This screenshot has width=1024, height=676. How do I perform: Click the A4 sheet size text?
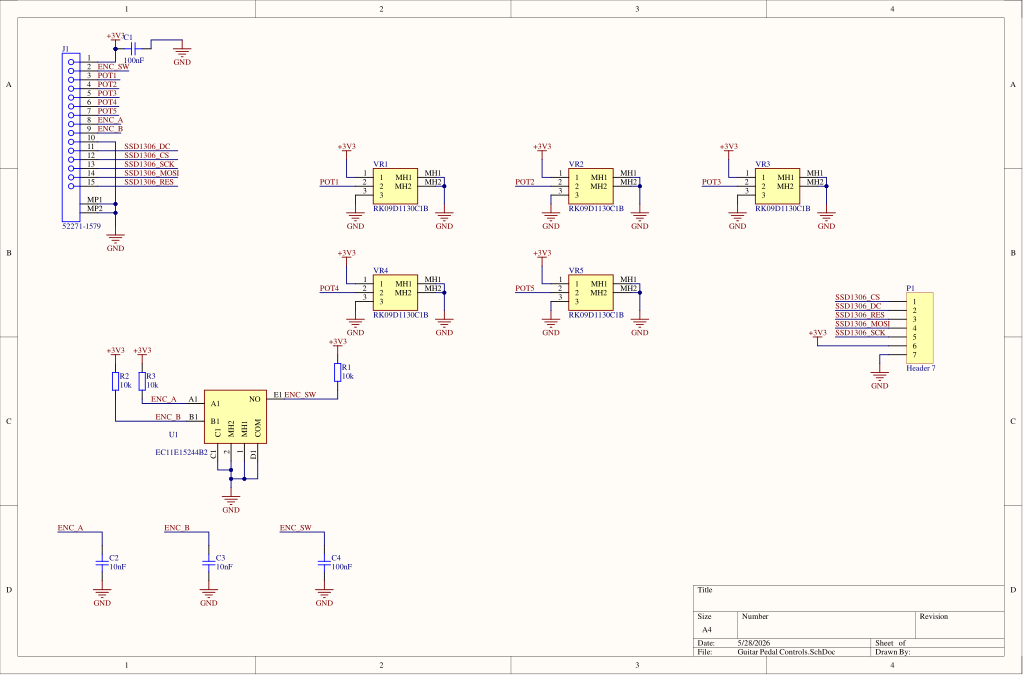point(707,630)
